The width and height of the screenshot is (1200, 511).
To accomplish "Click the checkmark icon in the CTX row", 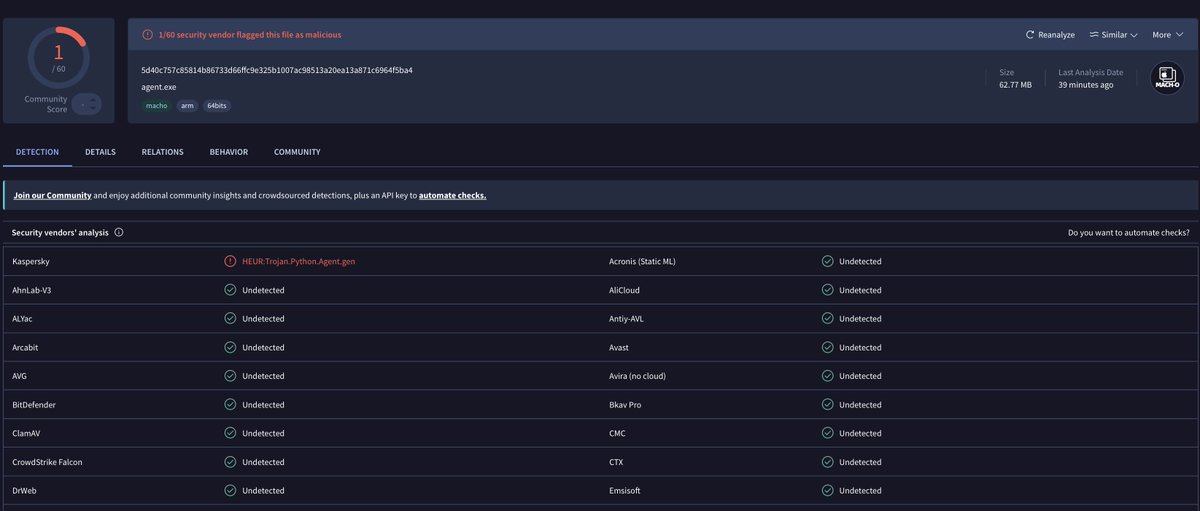I will [x=827, y=462].
